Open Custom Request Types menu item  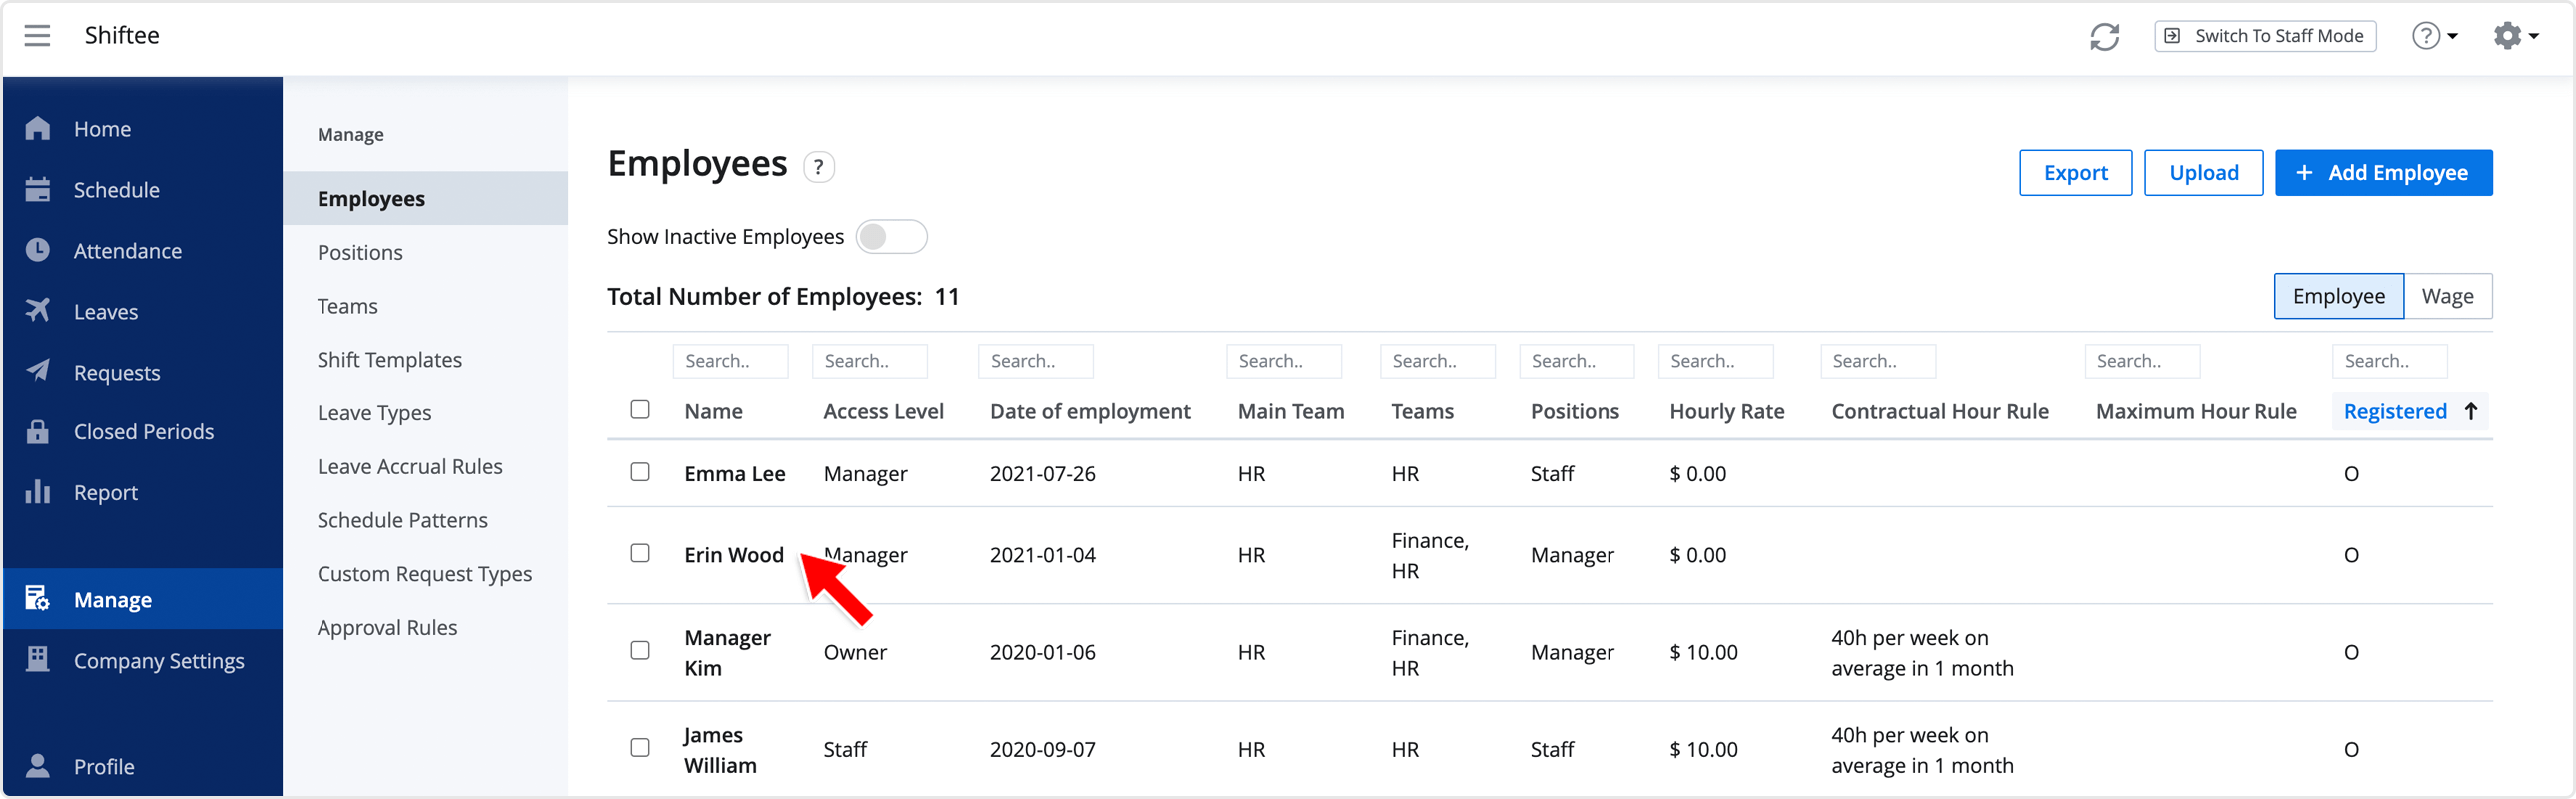[426, 574]
